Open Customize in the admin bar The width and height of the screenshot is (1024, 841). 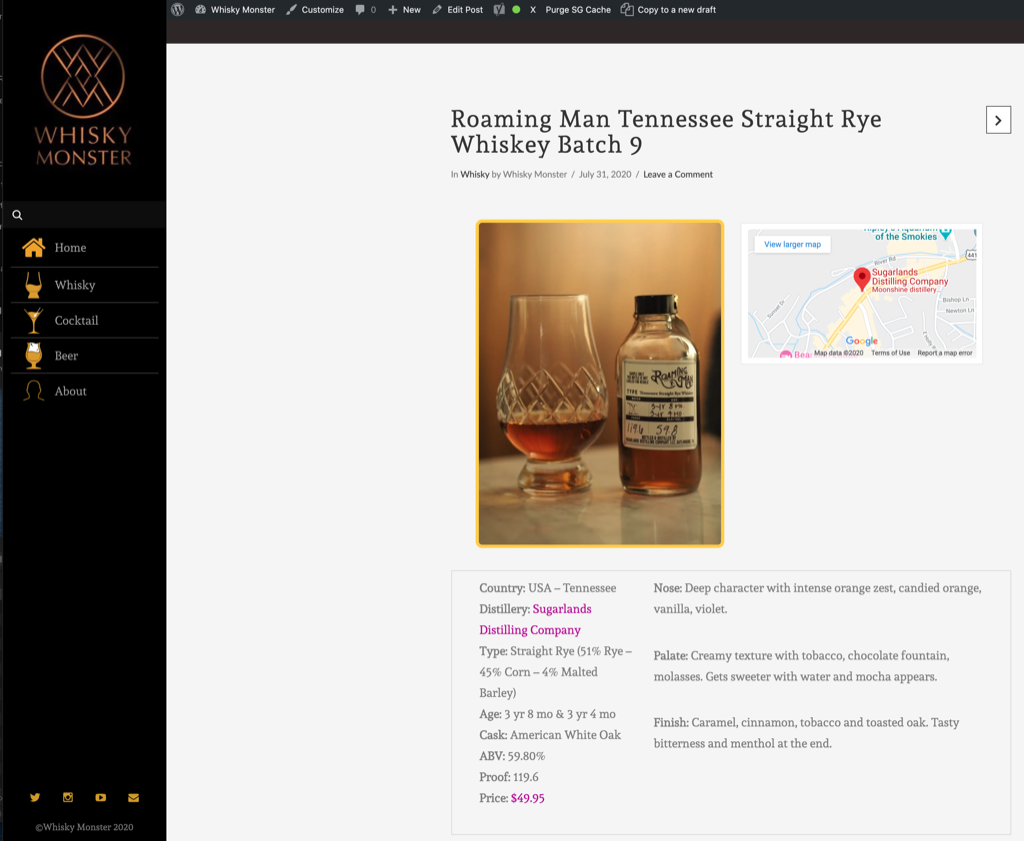pyautogui.click(x=315, y=10)
